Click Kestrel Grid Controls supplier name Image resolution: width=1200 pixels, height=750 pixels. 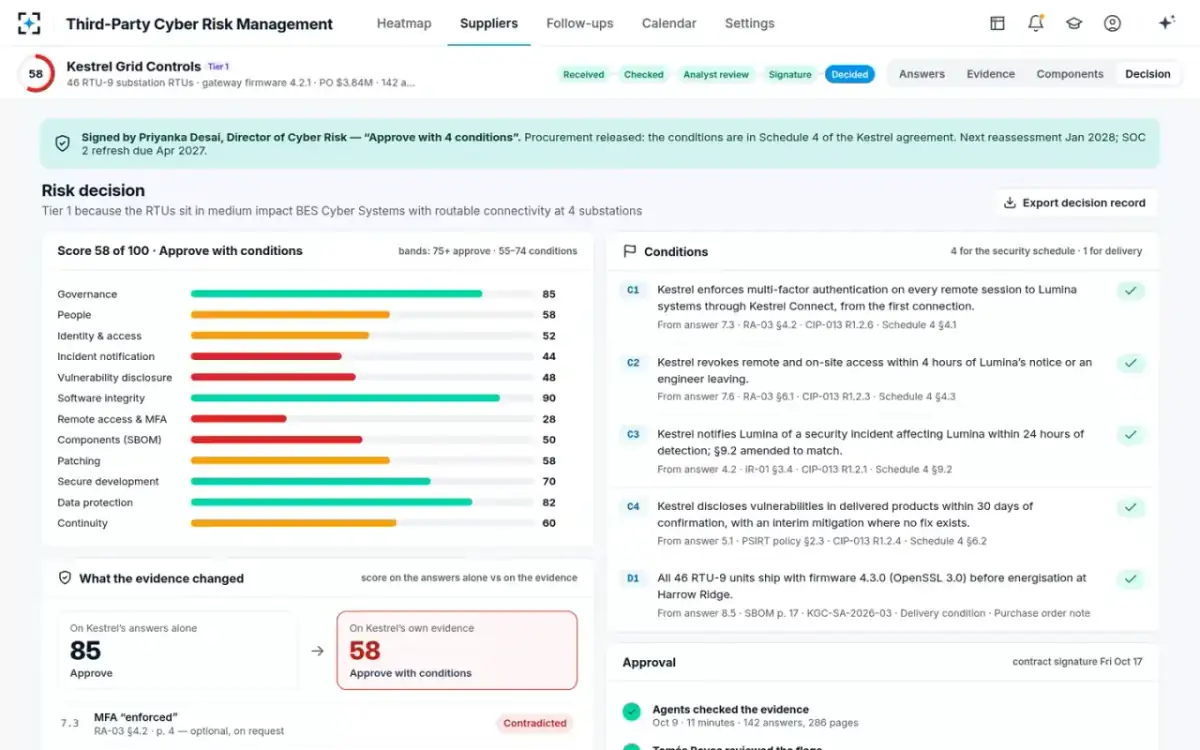tap(134, 67)
